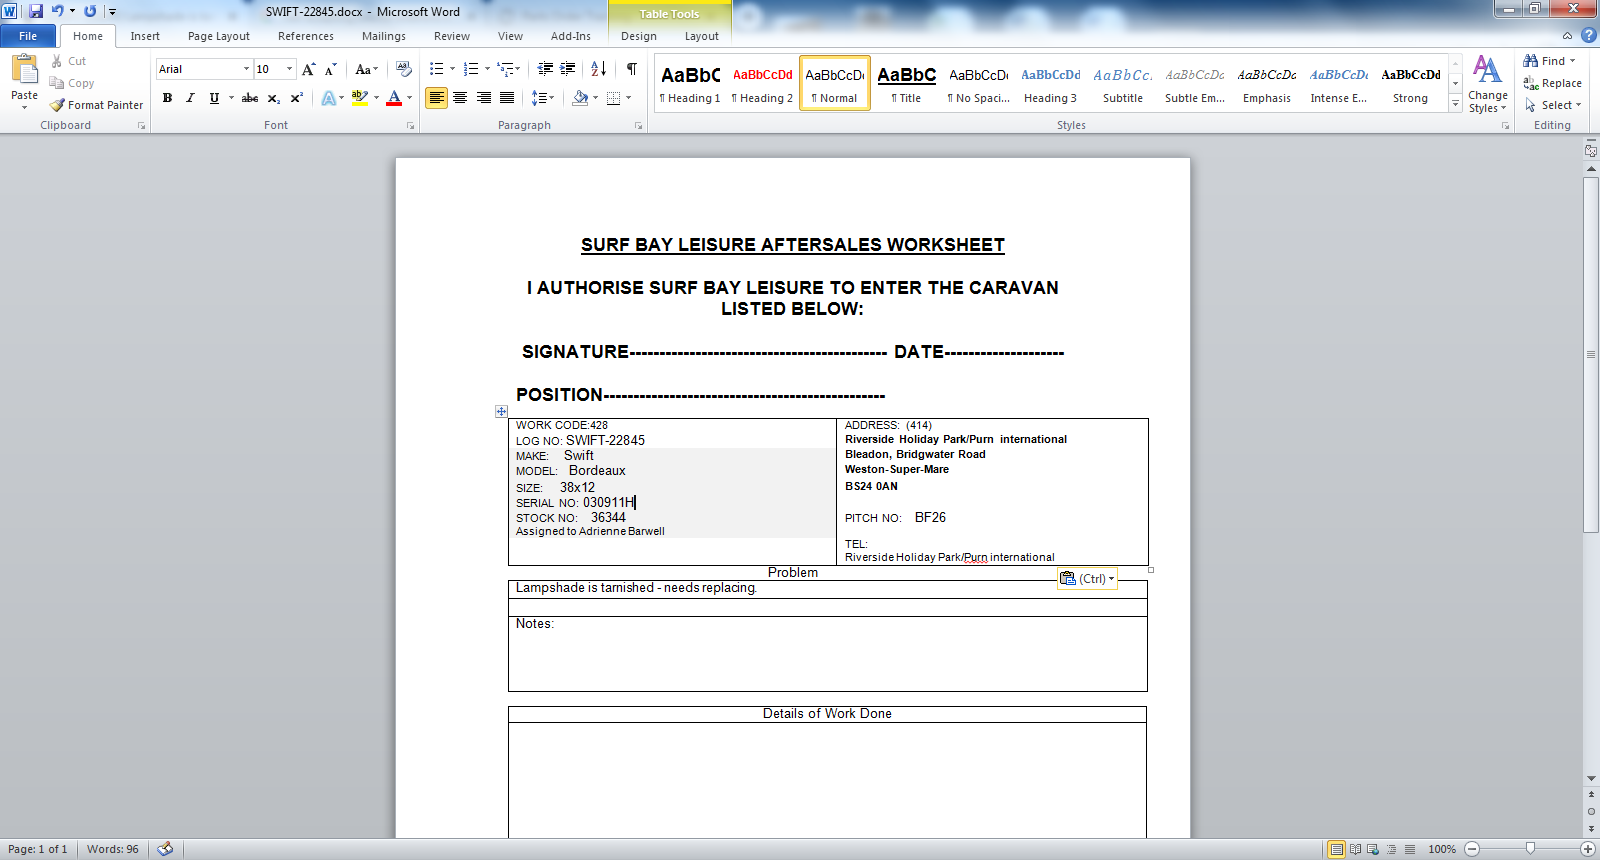Click the Save icon in quick access toolbar
1600x860 pixels.
pyautogui.click(x=36, y=11)
